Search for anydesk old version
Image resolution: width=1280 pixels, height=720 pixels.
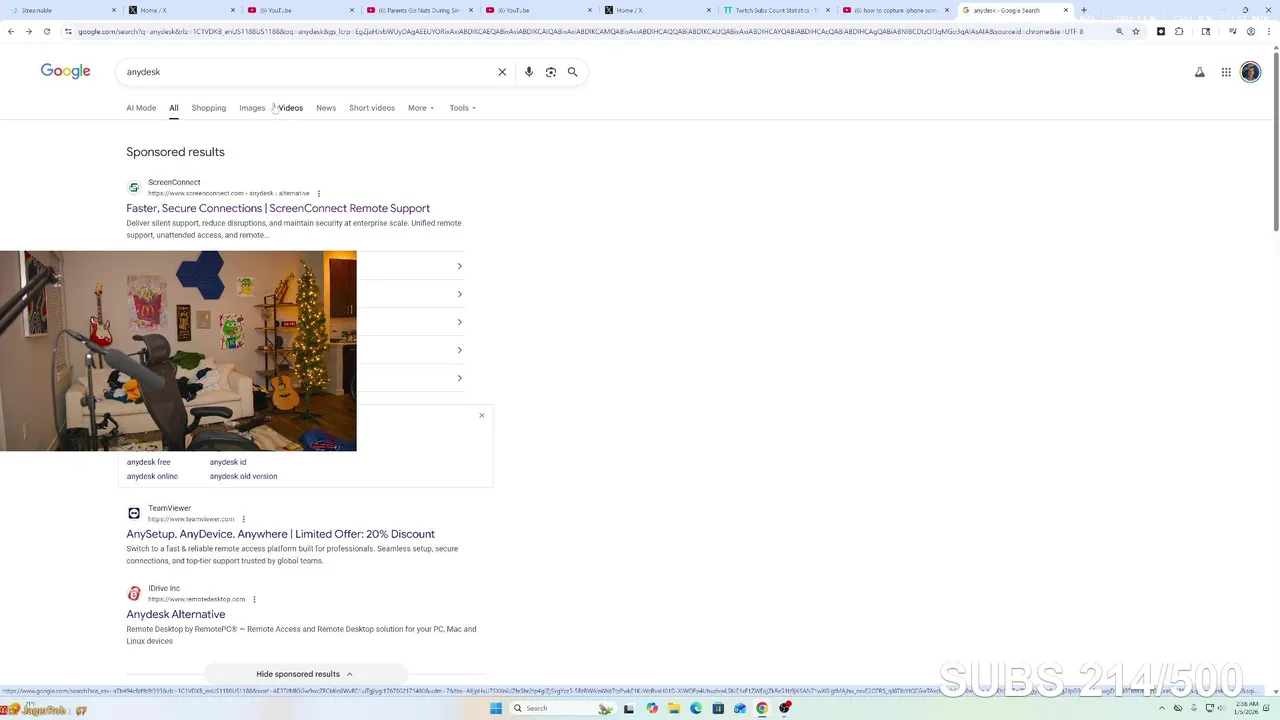pos(243,476)
